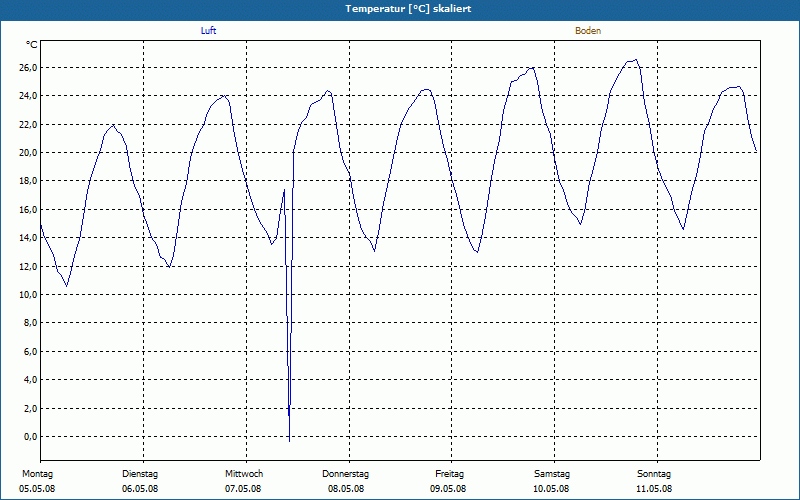Viewport: 800px width, 500px height.
Task: Click the bottom tip of the Wednesday temperature spike
Action: (x=290, y=441)
